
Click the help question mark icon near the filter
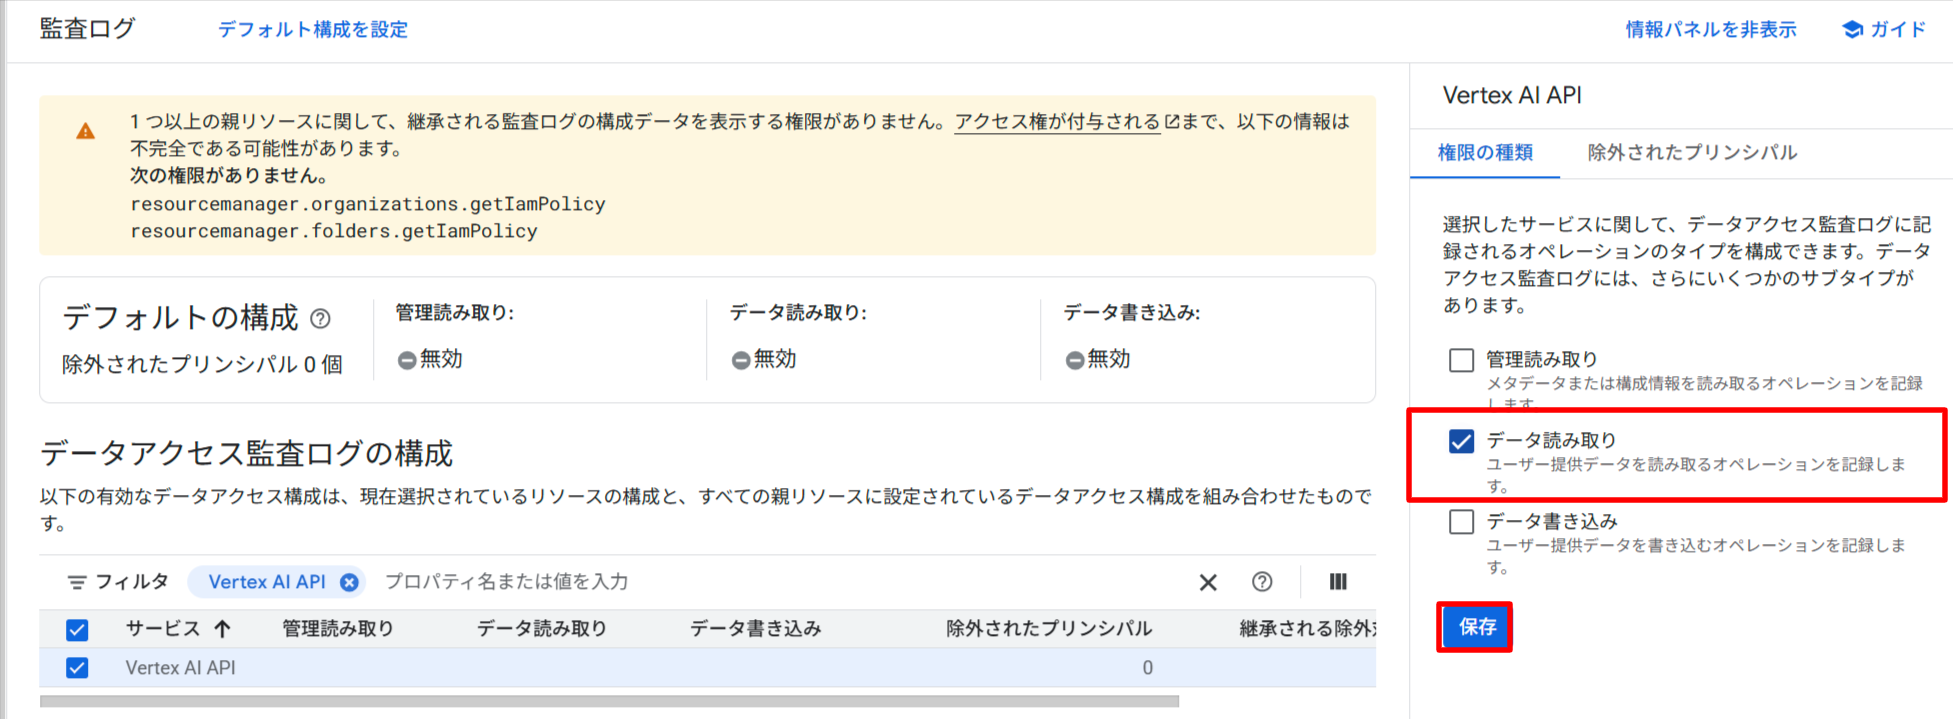point(1262,582)
